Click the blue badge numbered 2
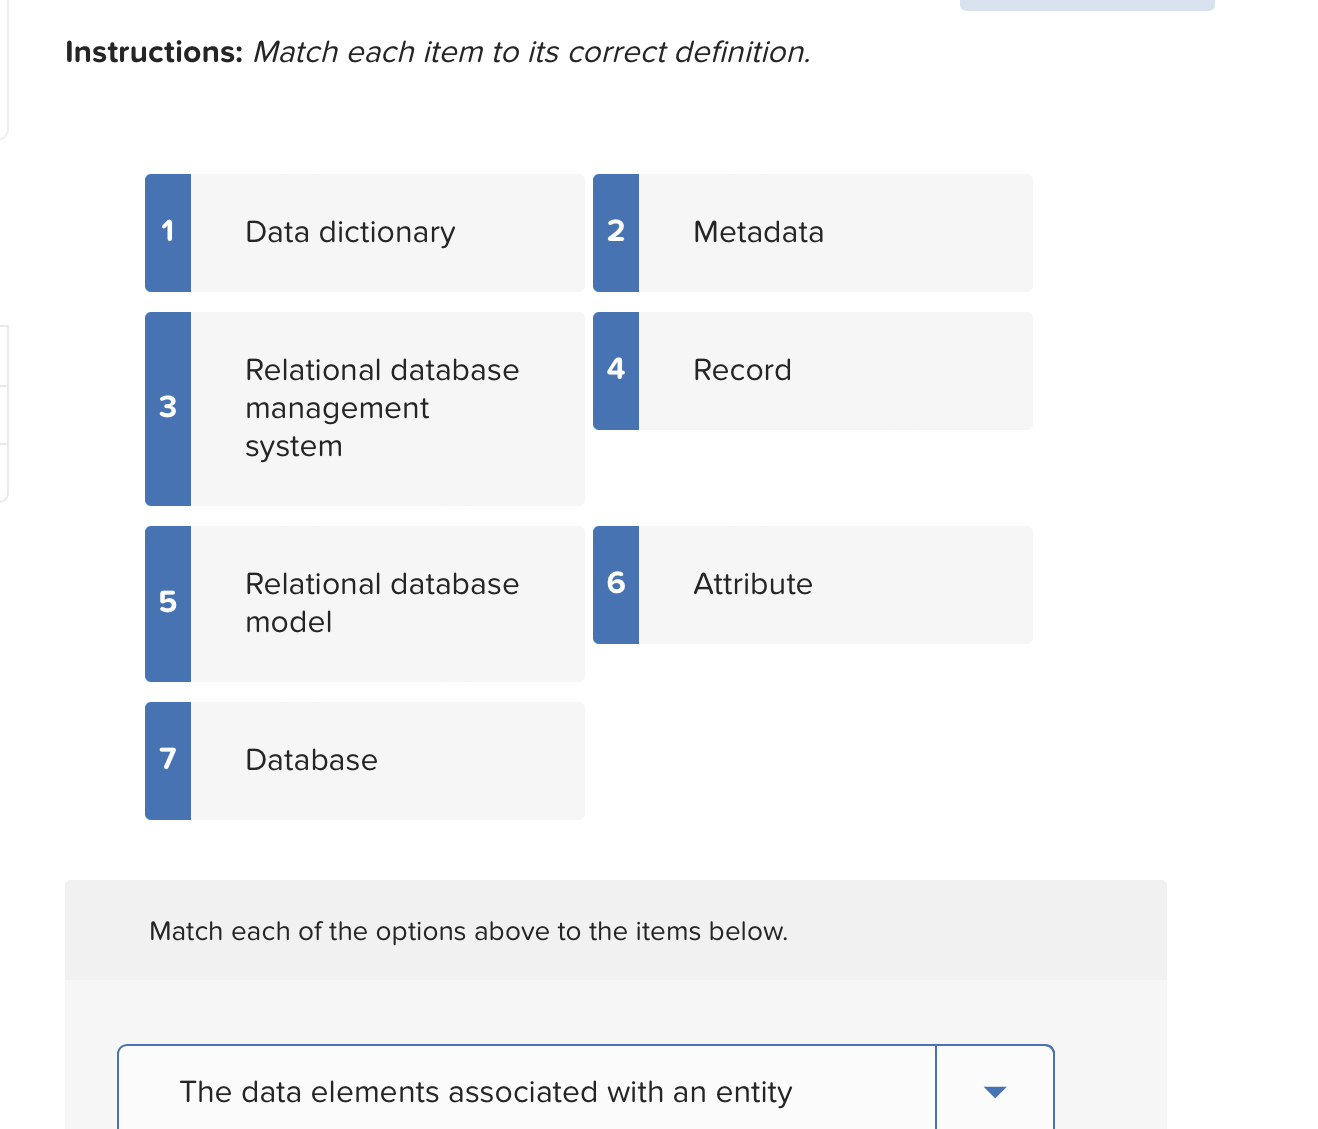This screenshot has height=1129, width=1318. pyautogui.click(x=616, y=232)
